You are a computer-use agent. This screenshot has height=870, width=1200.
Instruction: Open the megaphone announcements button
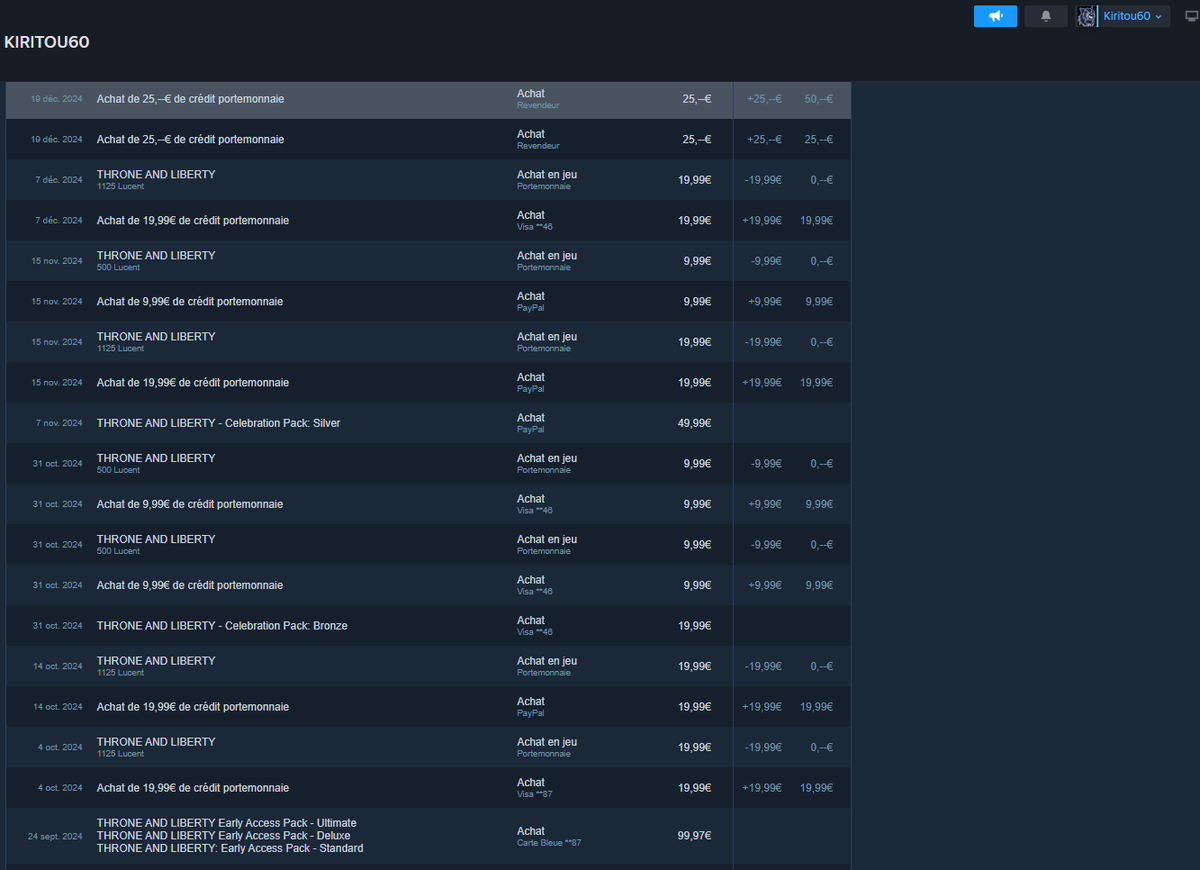[995, 16]
